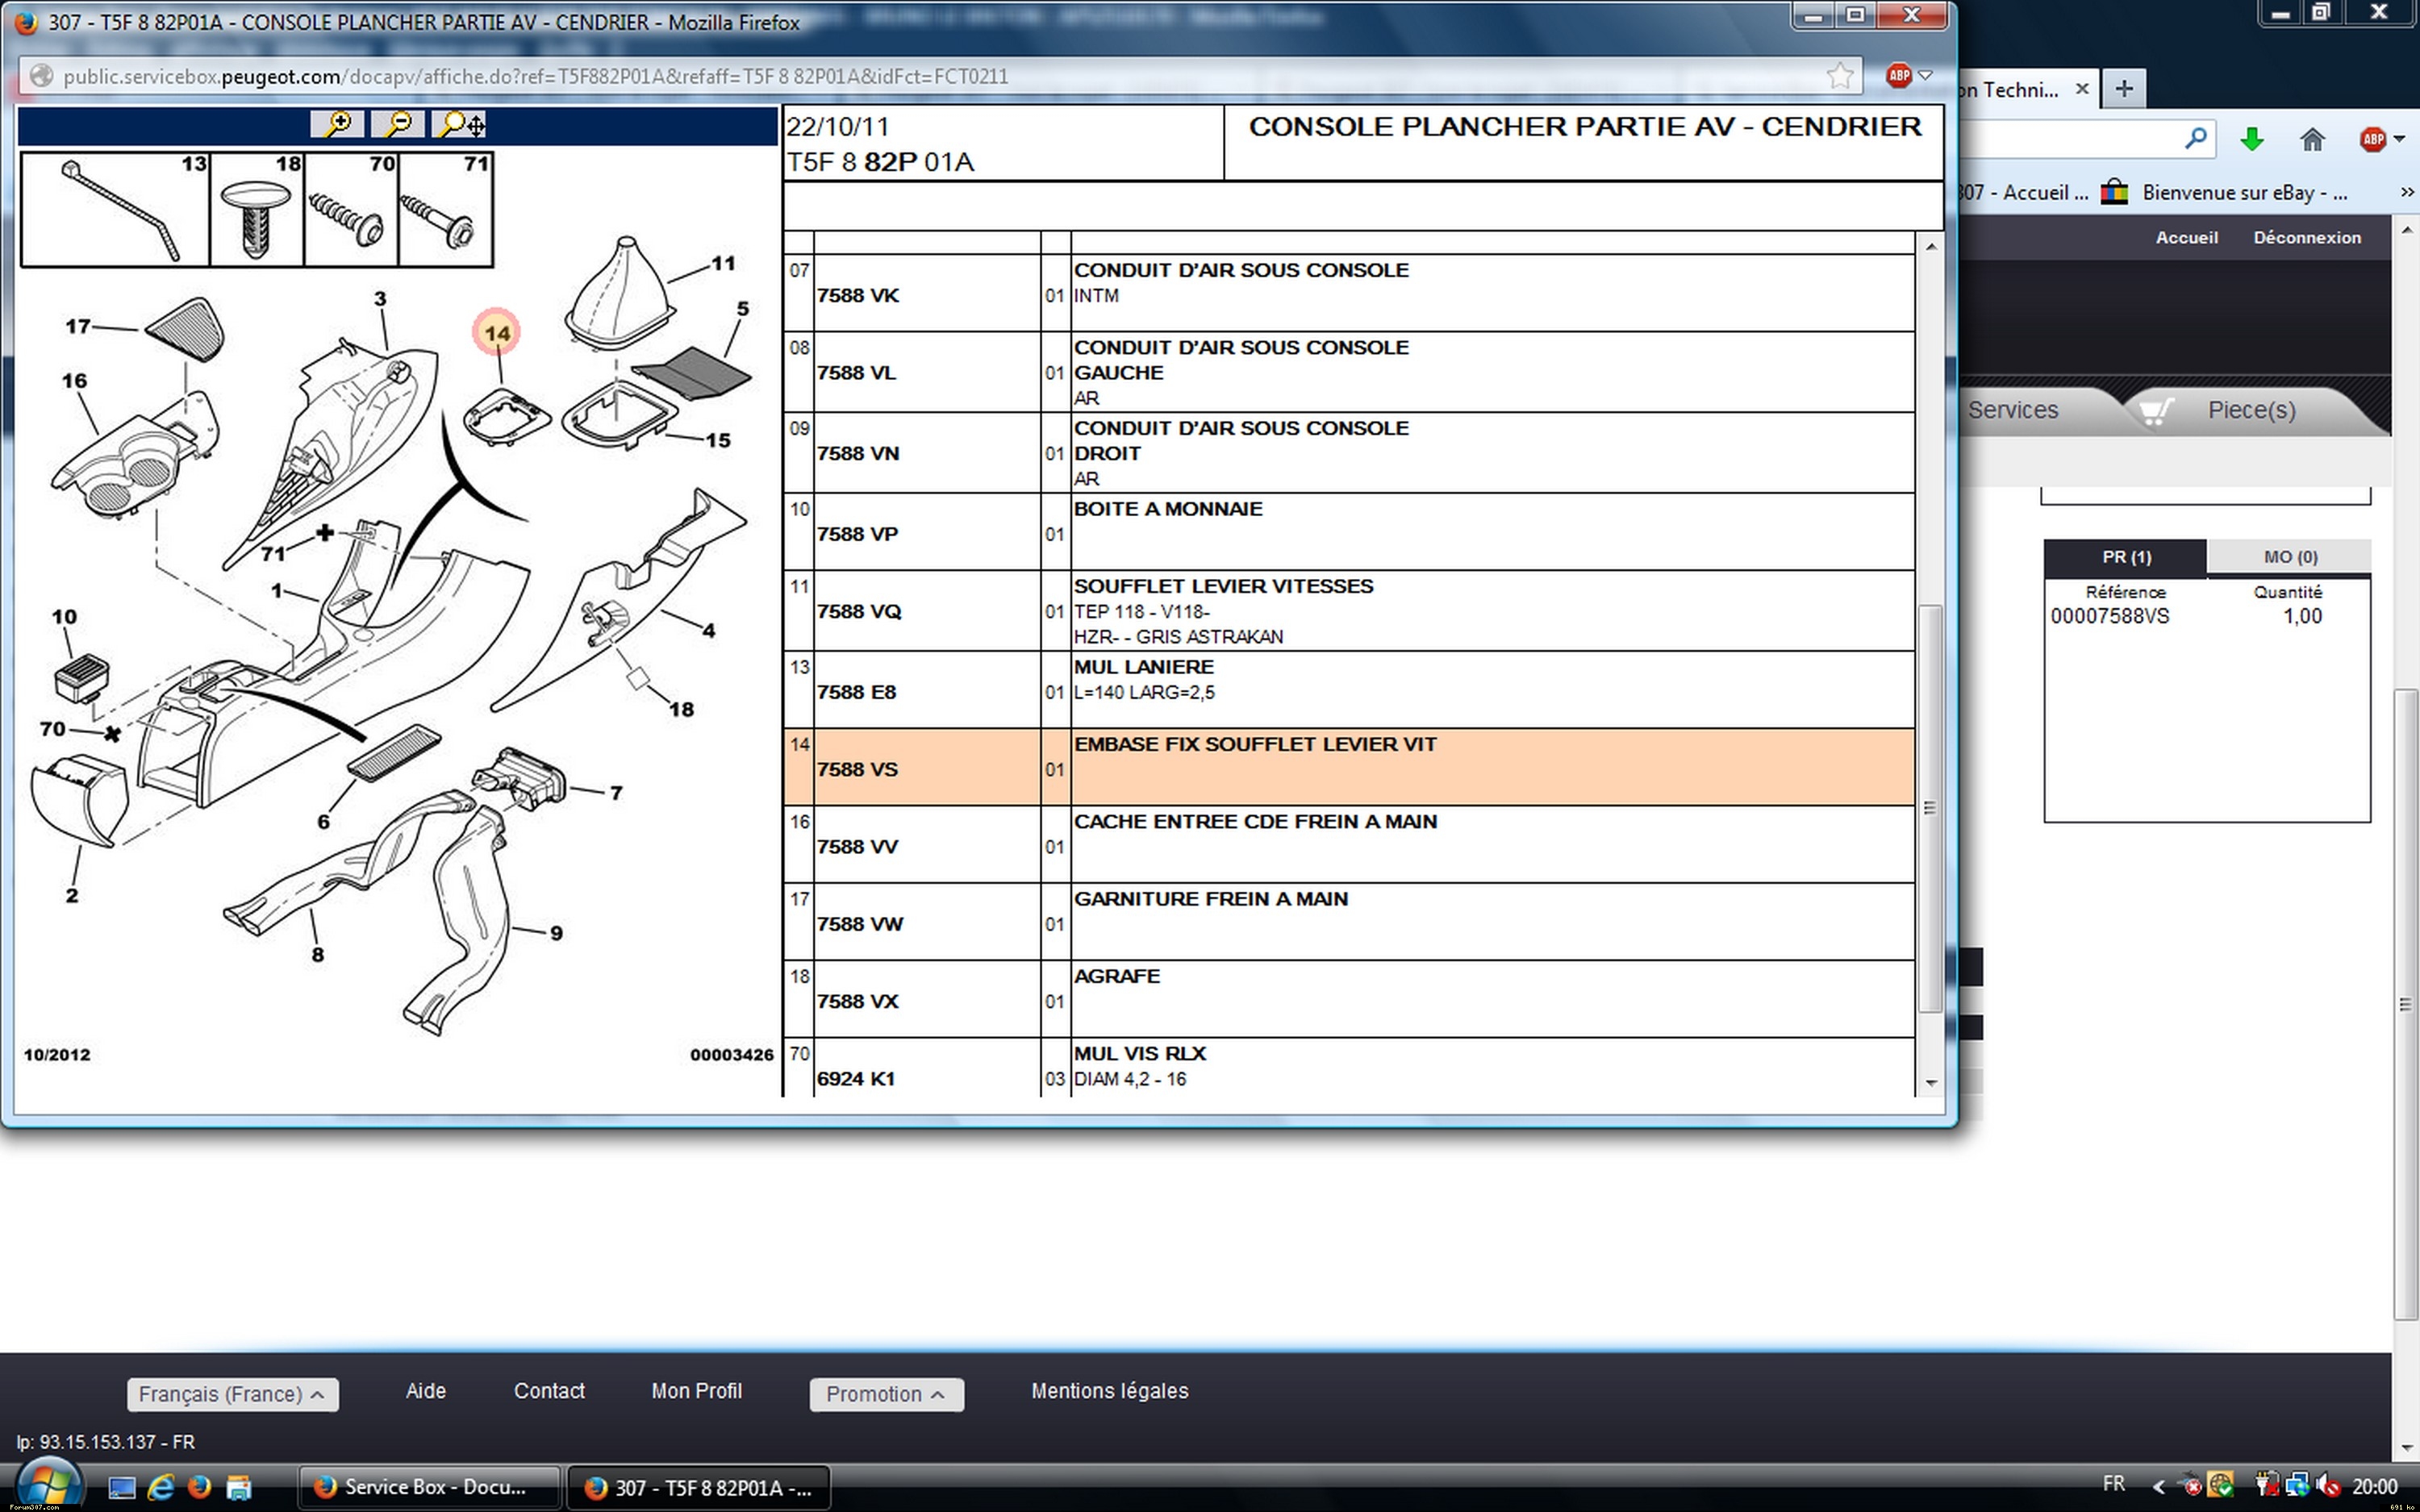The height and width of the screenshot is (1512, 2420).
Task: Select highlighted callout 14 on diagram
Action: coord(497,333)
